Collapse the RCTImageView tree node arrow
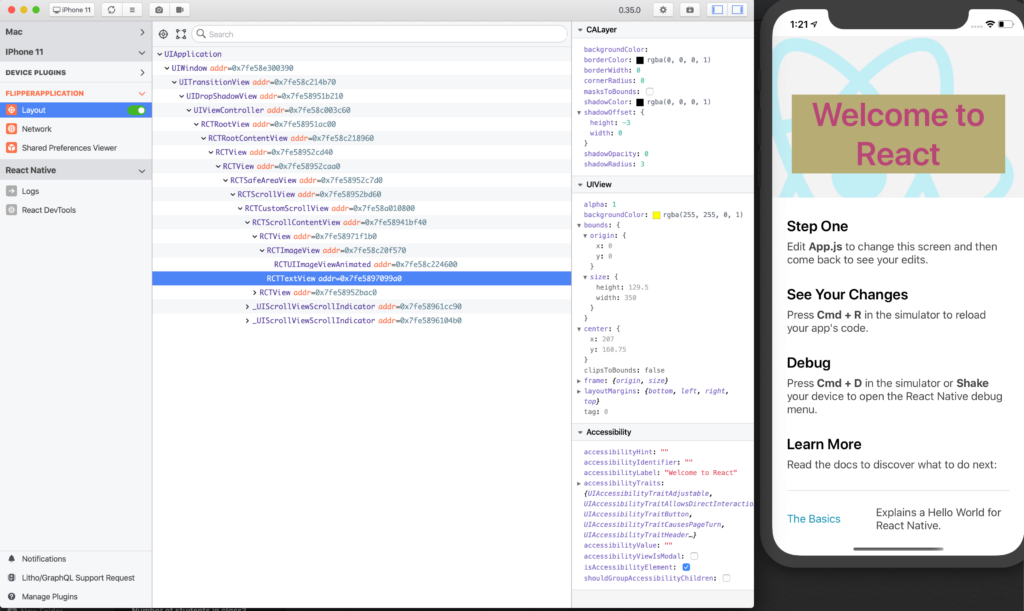 pyautogui.click(x=262, y=251)
